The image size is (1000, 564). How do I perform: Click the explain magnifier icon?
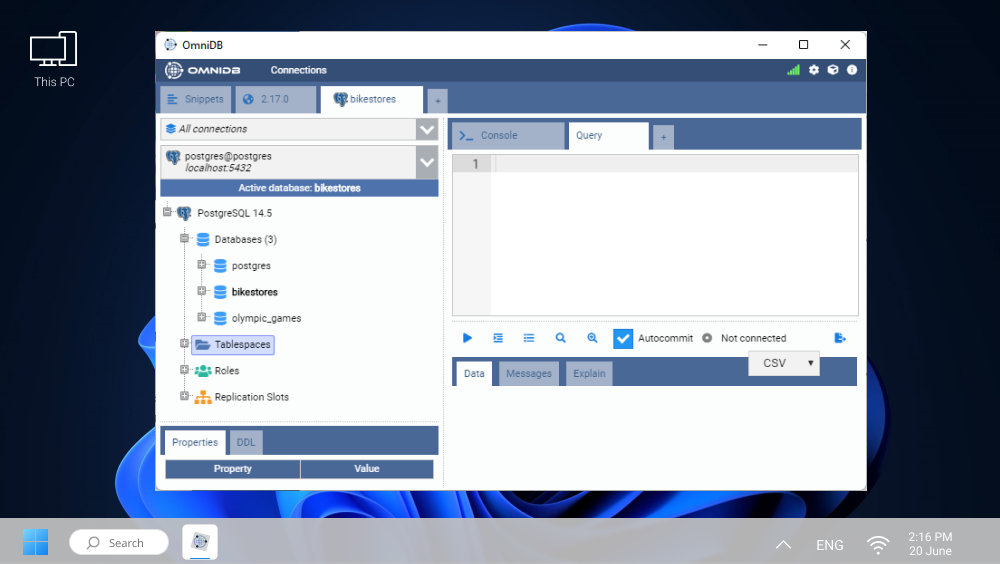[560, 338]
